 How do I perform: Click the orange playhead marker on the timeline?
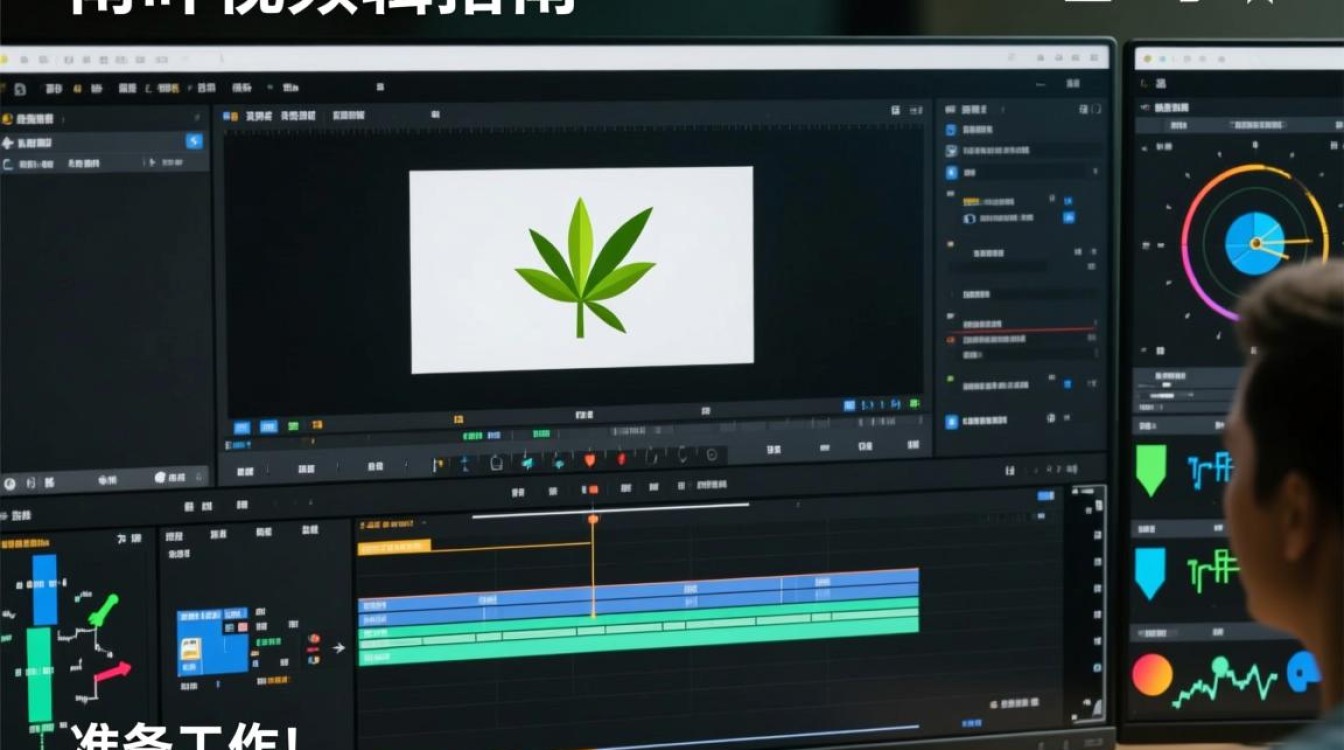(x=593, y=519)
